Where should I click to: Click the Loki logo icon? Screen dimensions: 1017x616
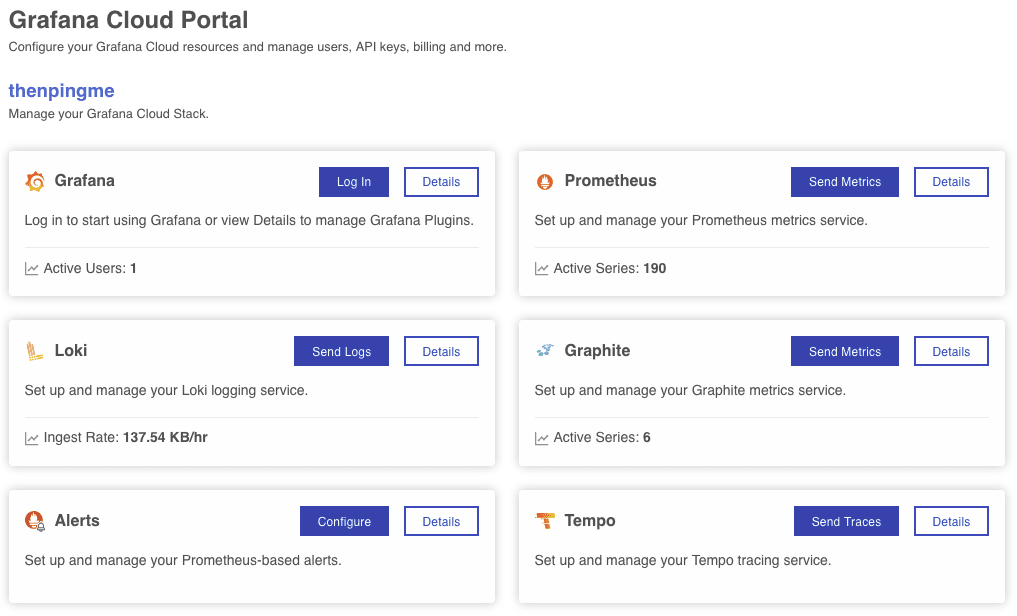coord(34,351)
